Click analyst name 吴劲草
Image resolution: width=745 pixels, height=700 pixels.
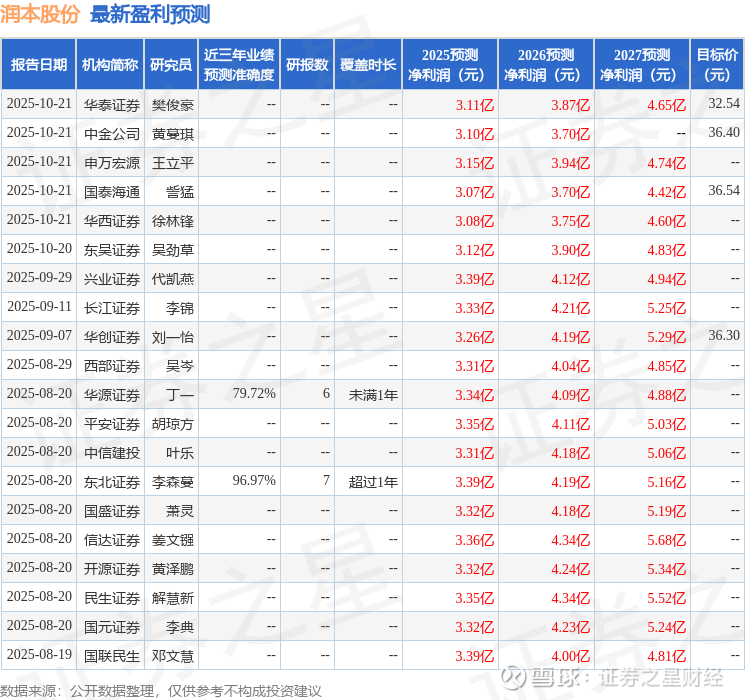172,250
